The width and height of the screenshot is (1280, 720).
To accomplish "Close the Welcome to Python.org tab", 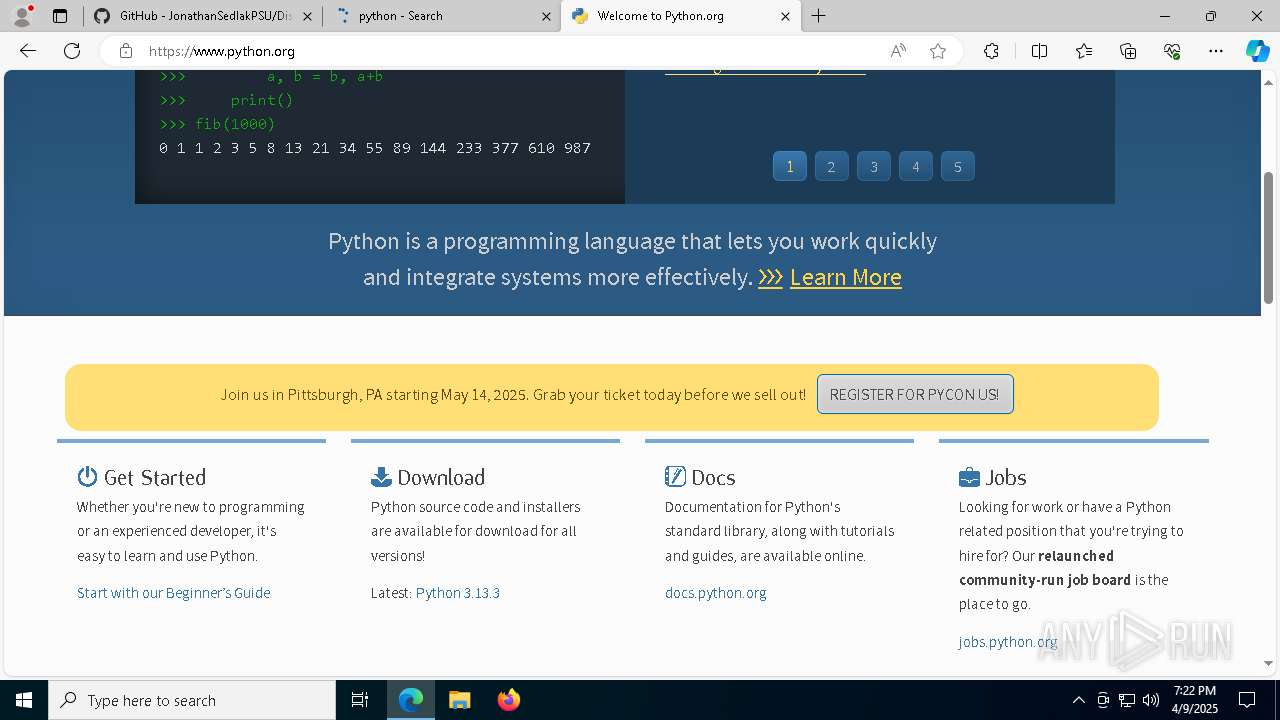I will [785, 16].
